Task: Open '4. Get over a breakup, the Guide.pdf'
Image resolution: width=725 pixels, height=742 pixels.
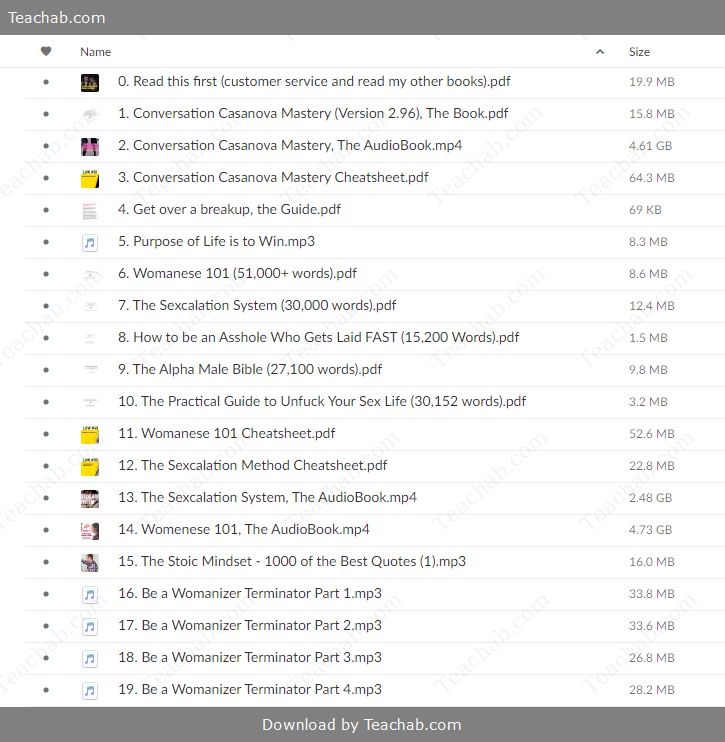Action: point(230,210)
